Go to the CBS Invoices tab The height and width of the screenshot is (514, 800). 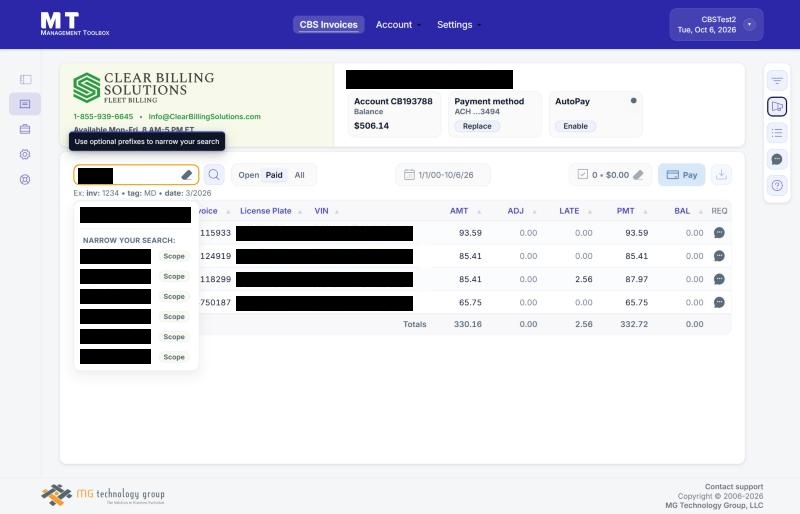[329, 25]
